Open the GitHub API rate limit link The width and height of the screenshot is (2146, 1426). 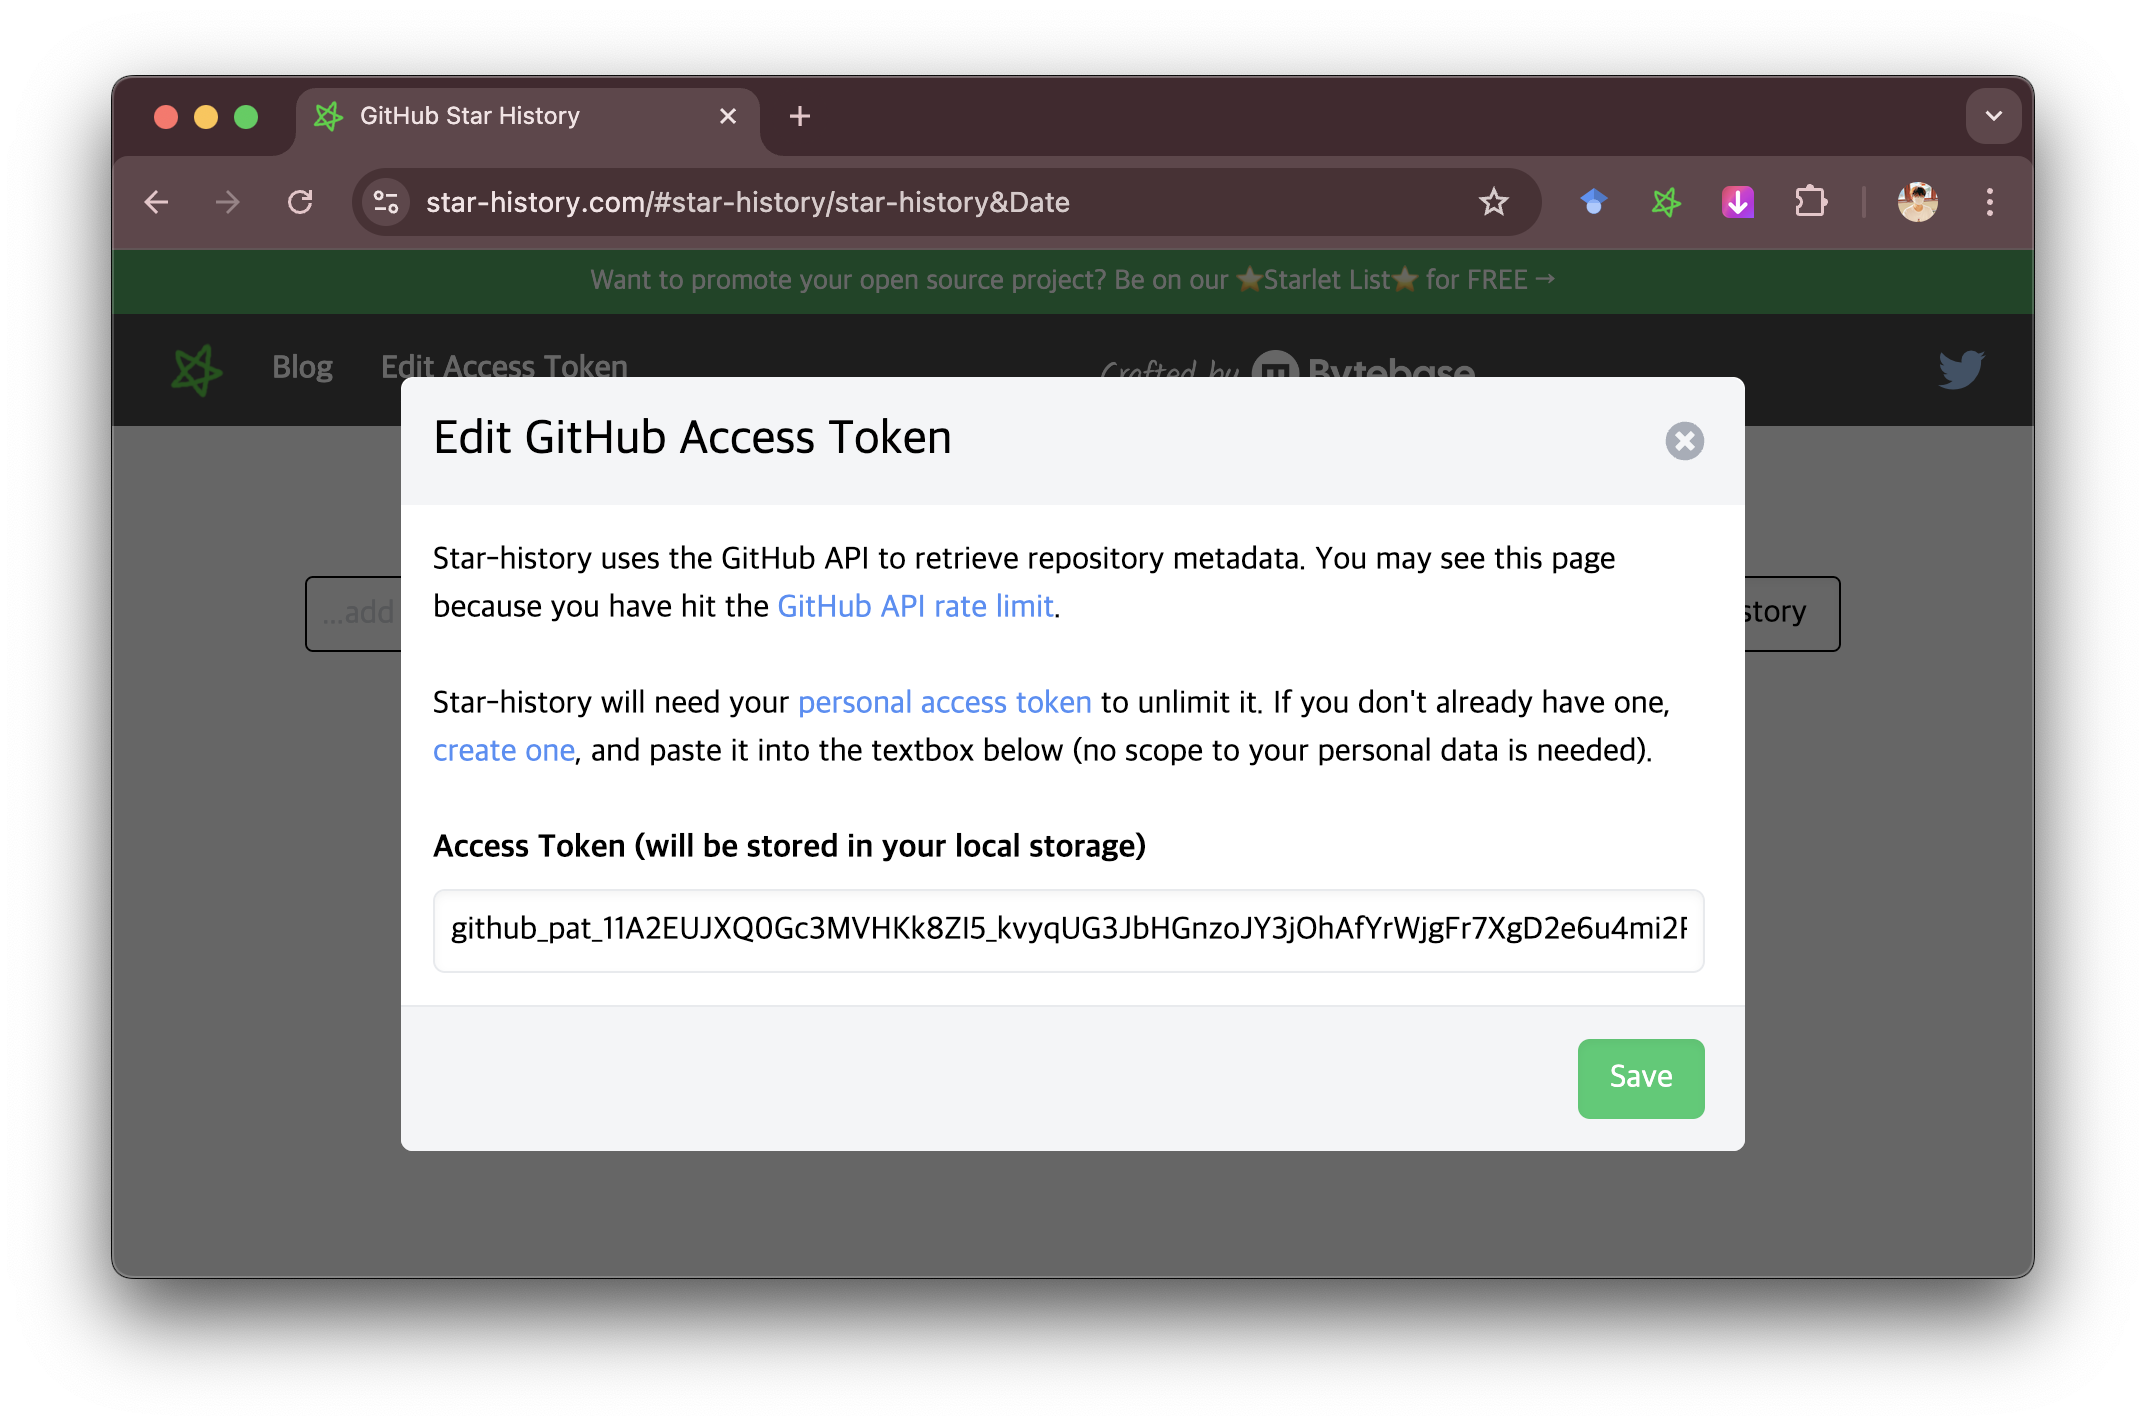click(x=915, y=606)
